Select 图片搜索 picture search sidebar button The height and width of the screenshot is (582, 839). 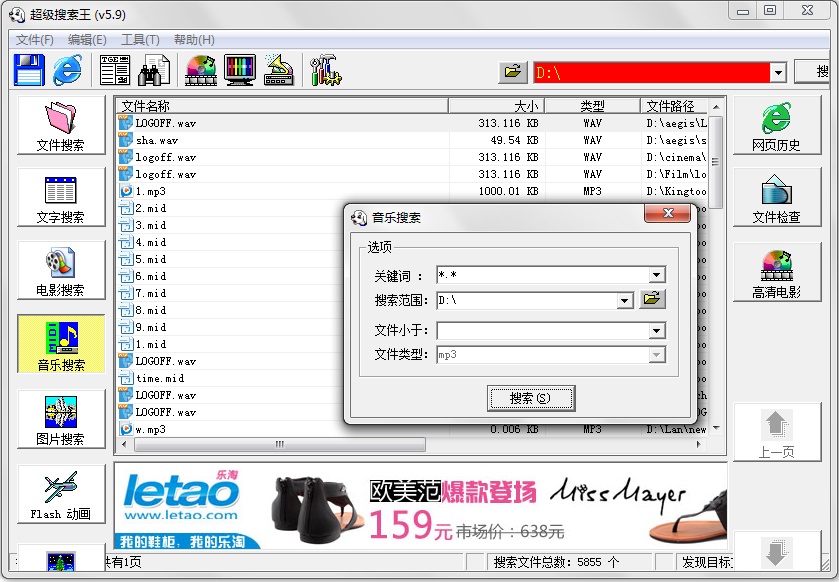[61, 419]
